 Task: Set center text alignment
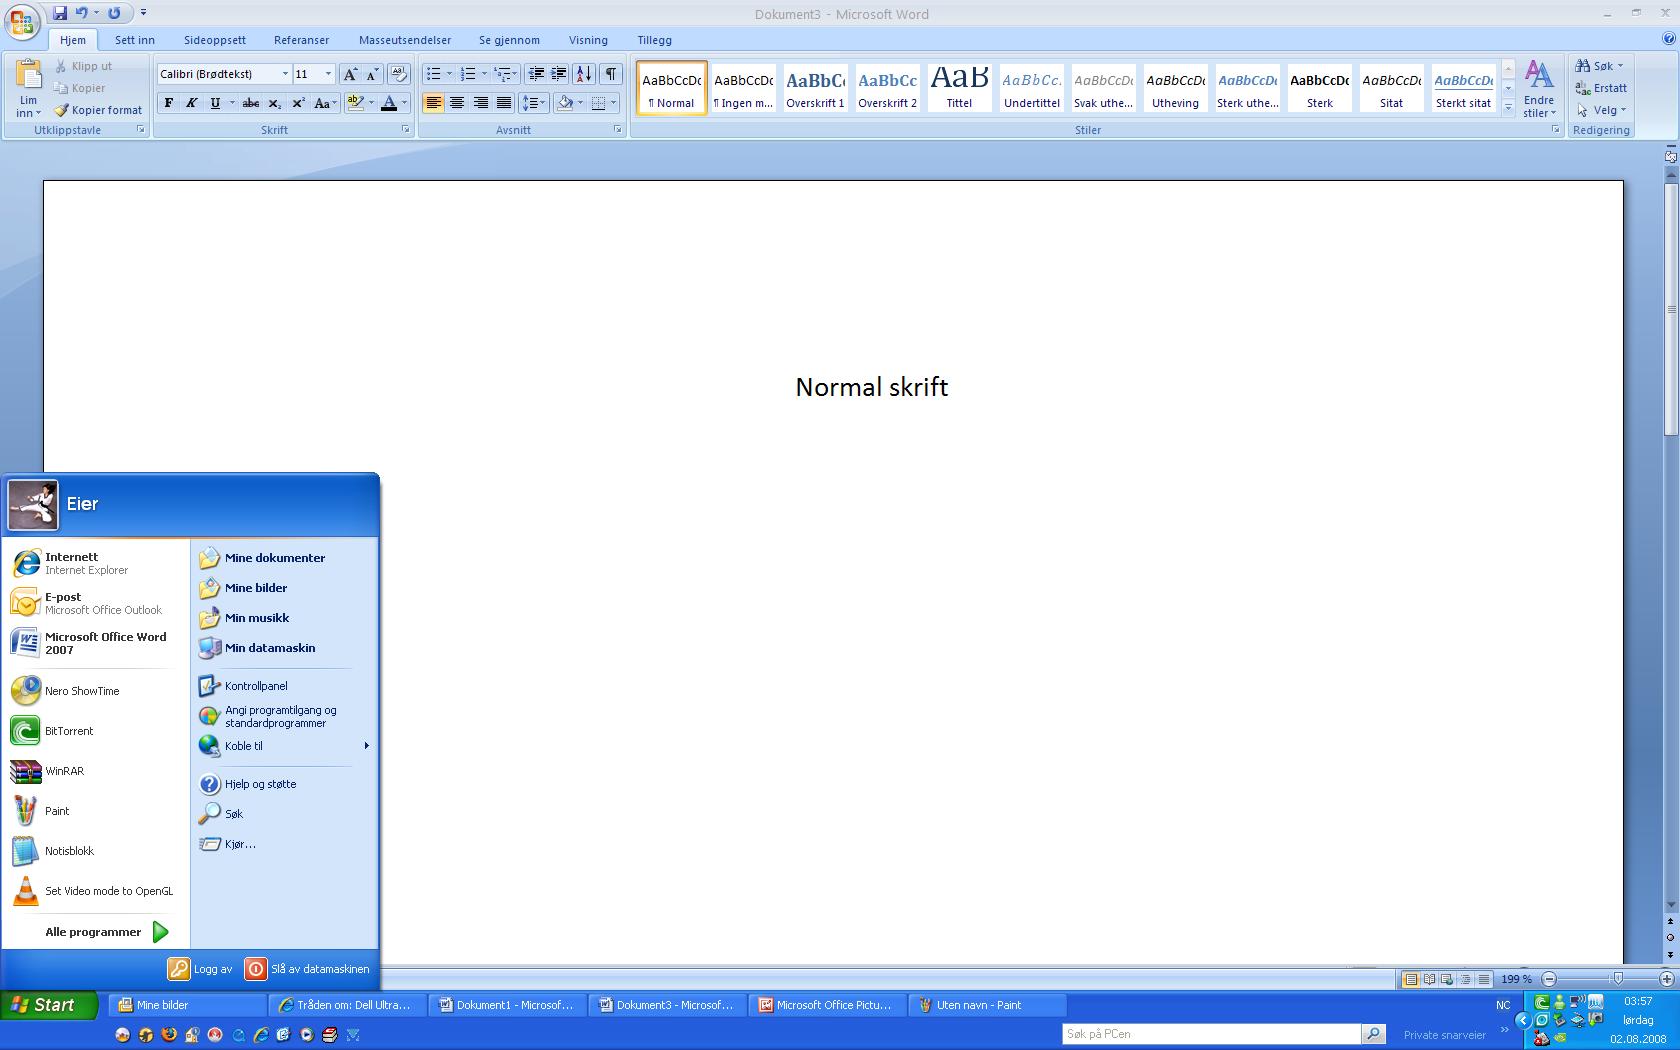457,103
